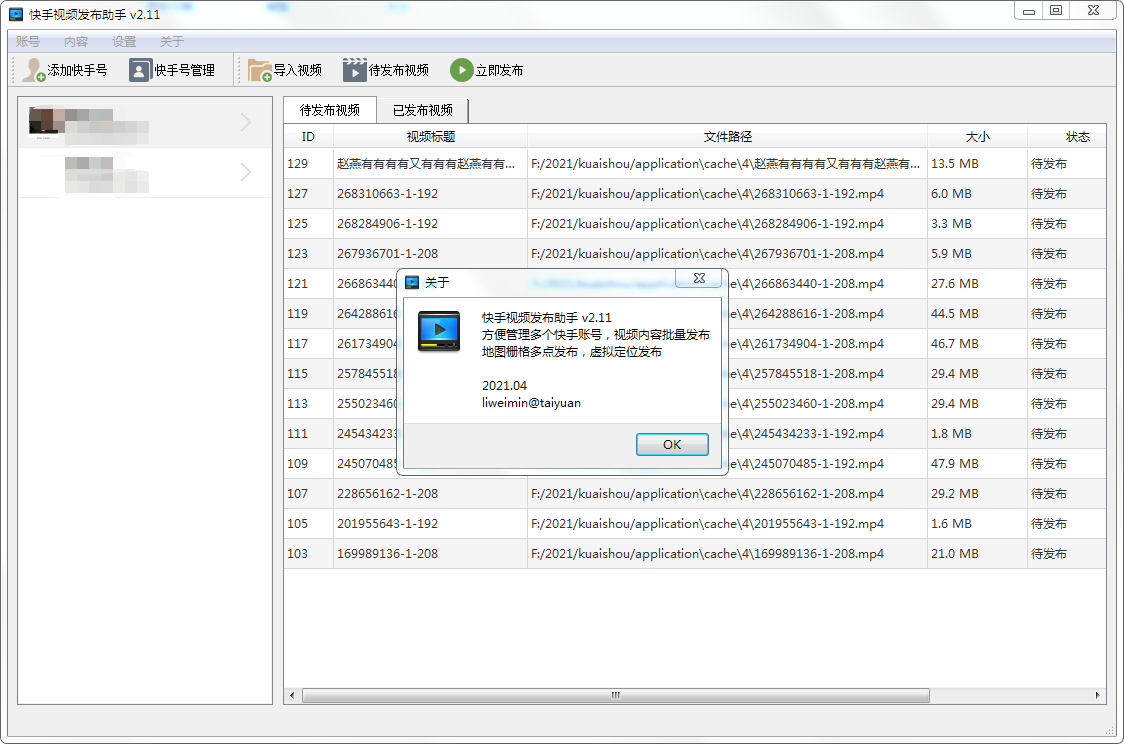Click the small icon in the 关于 dialog title bar
The height and width of the screenshot is (744, 1124).
(x=412, y=282)
